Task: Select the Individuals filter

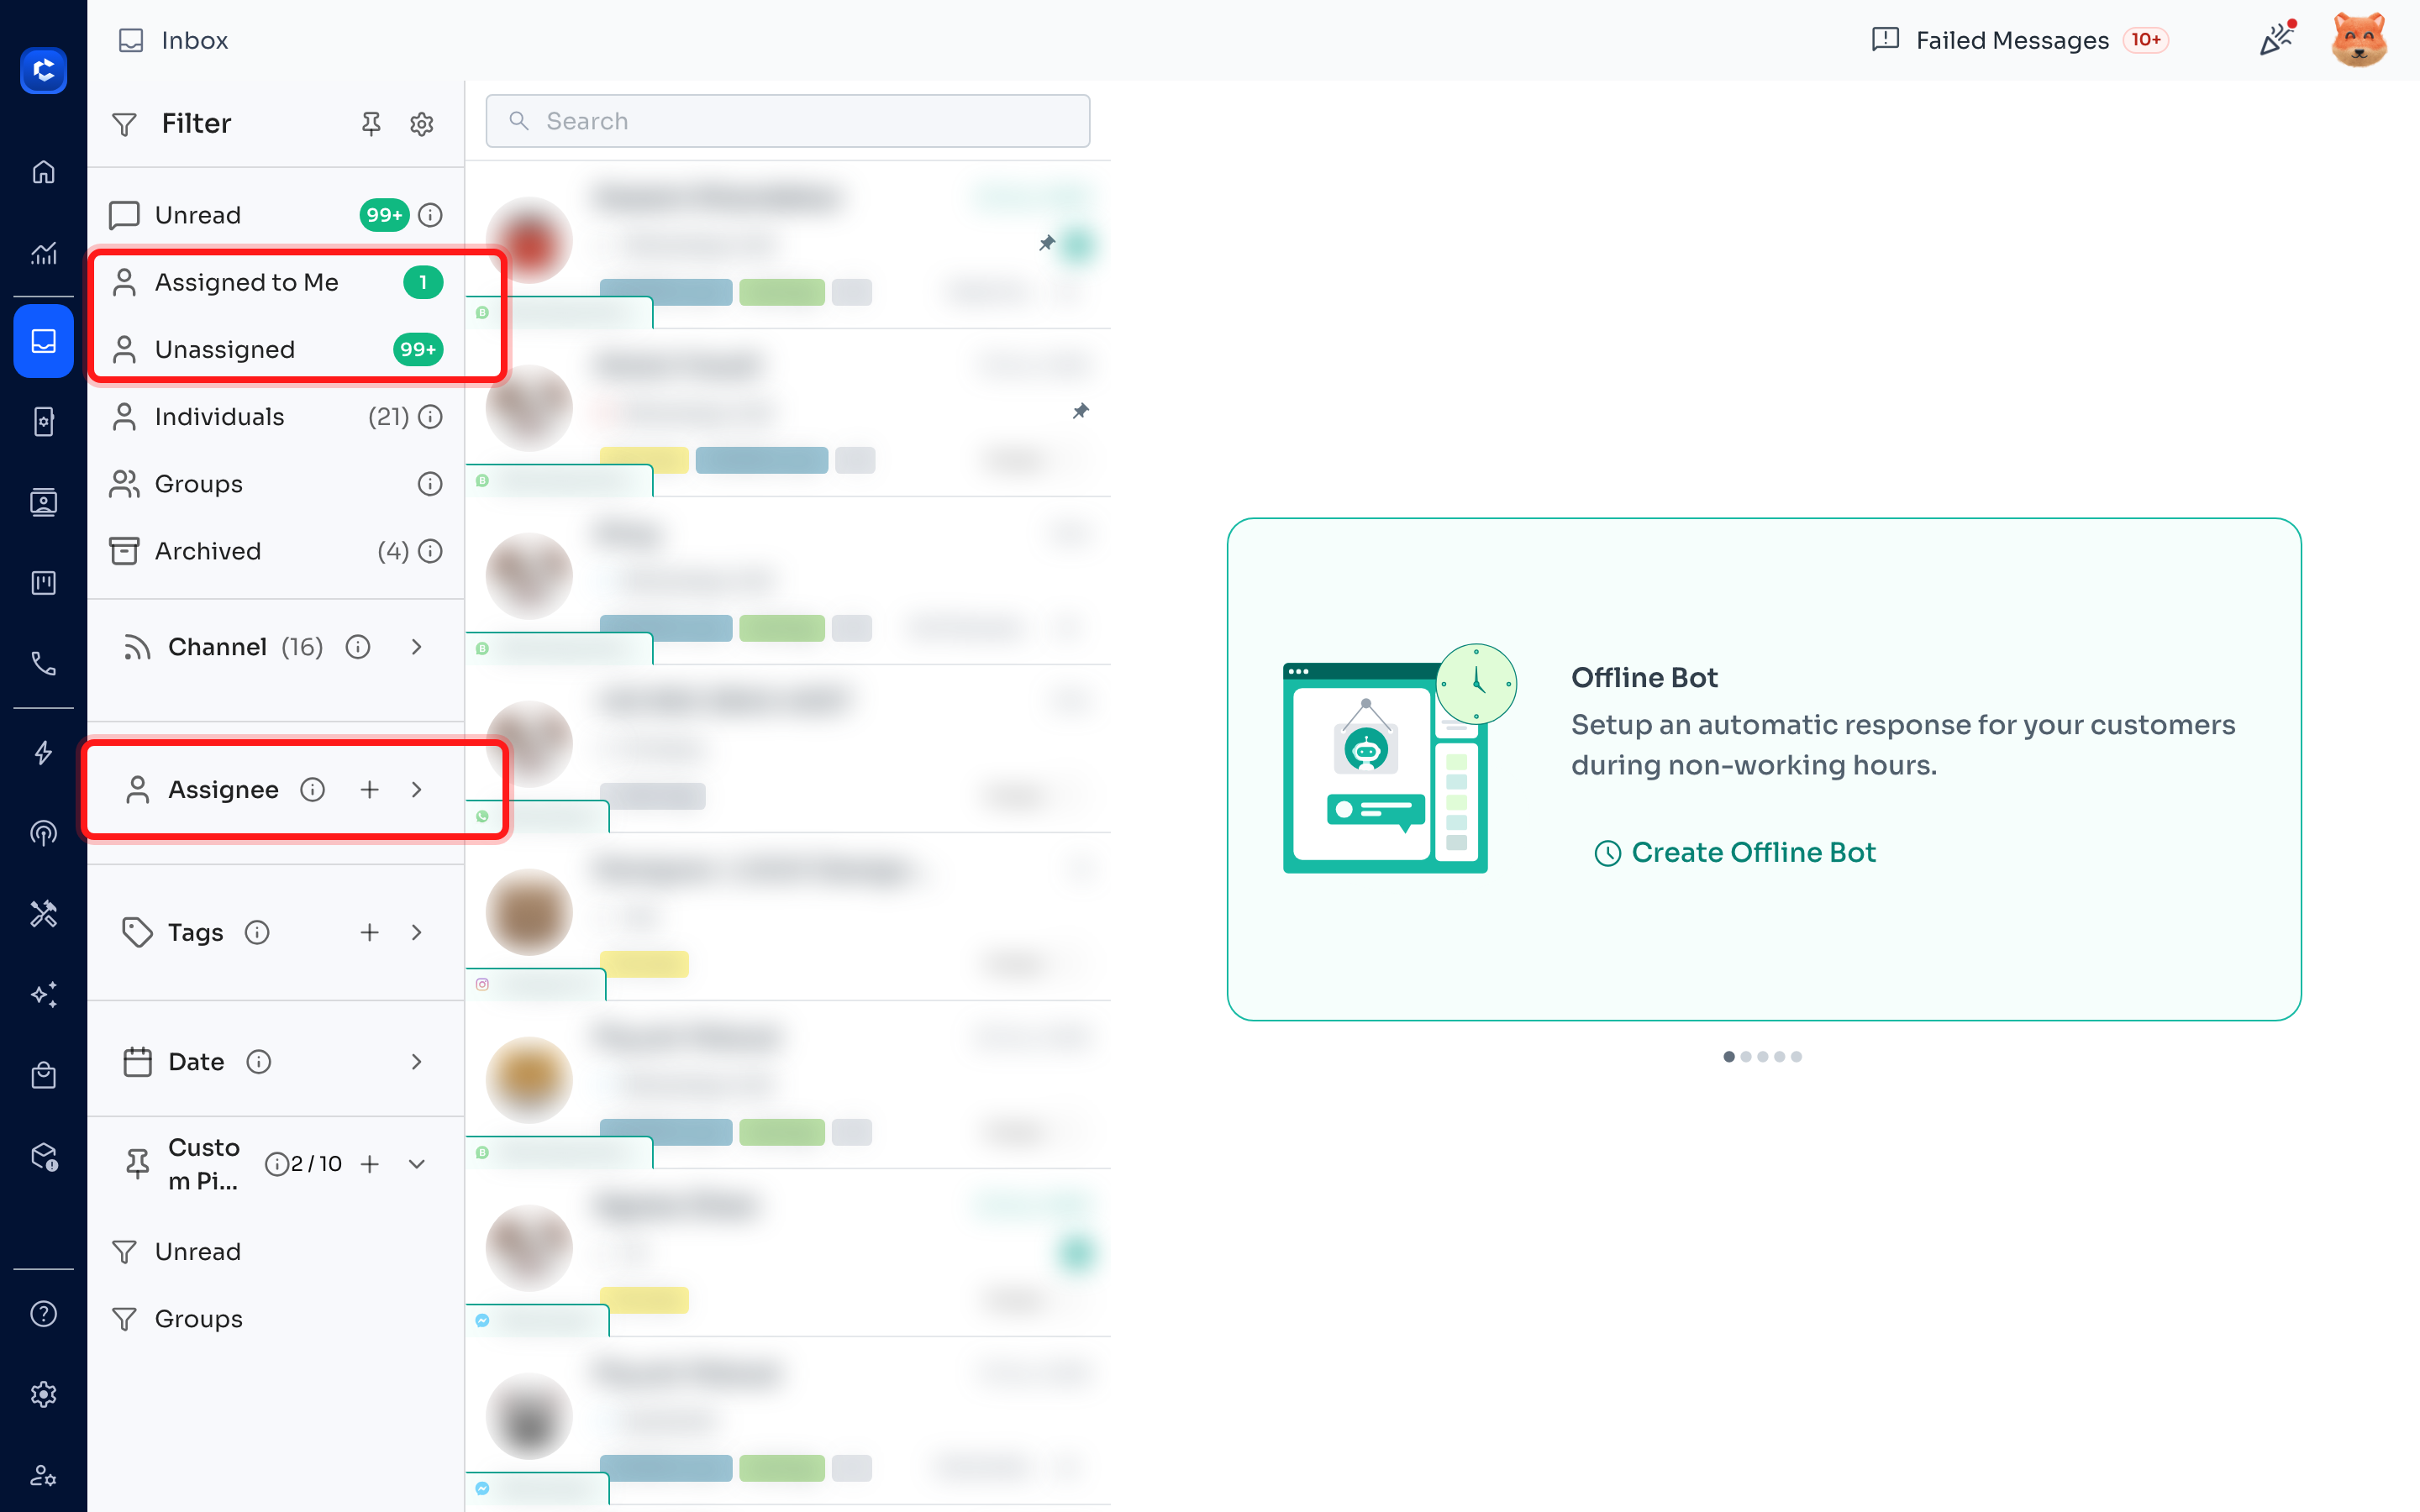Action: pyautogui.click(x=276, y=417)
